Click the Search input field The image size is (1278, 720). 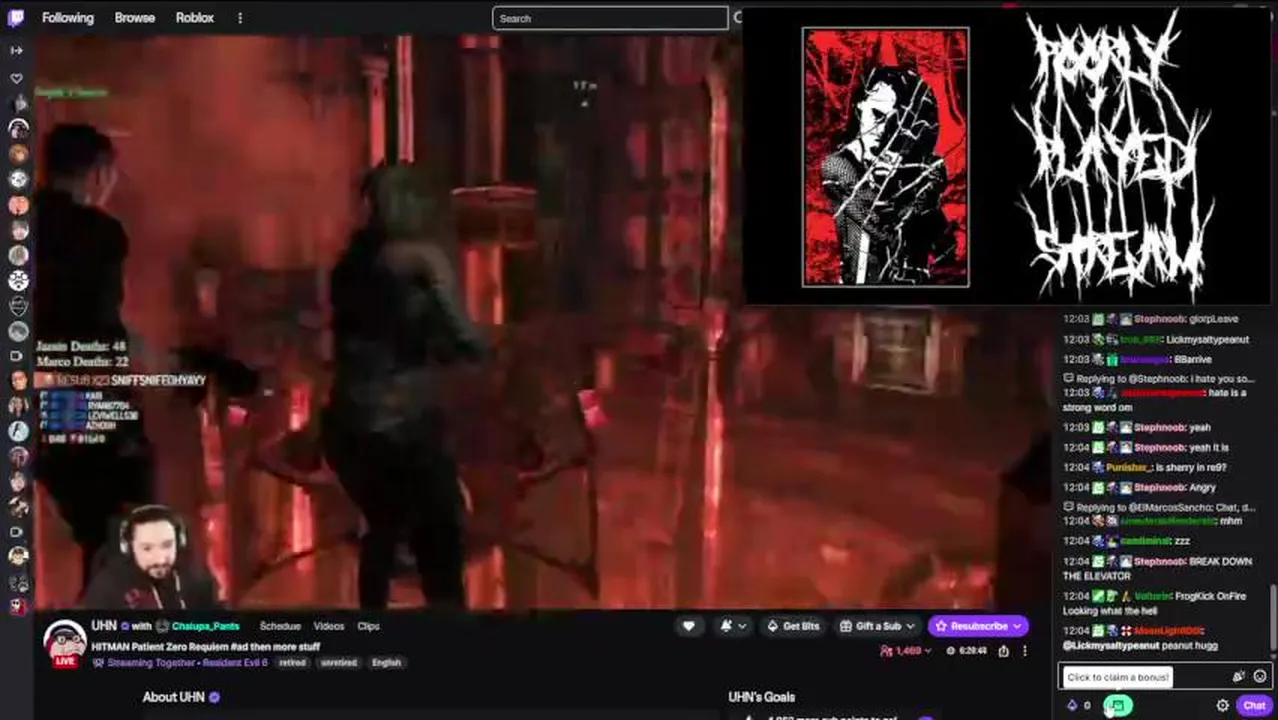pyautogui.click(x=610, y=18)
